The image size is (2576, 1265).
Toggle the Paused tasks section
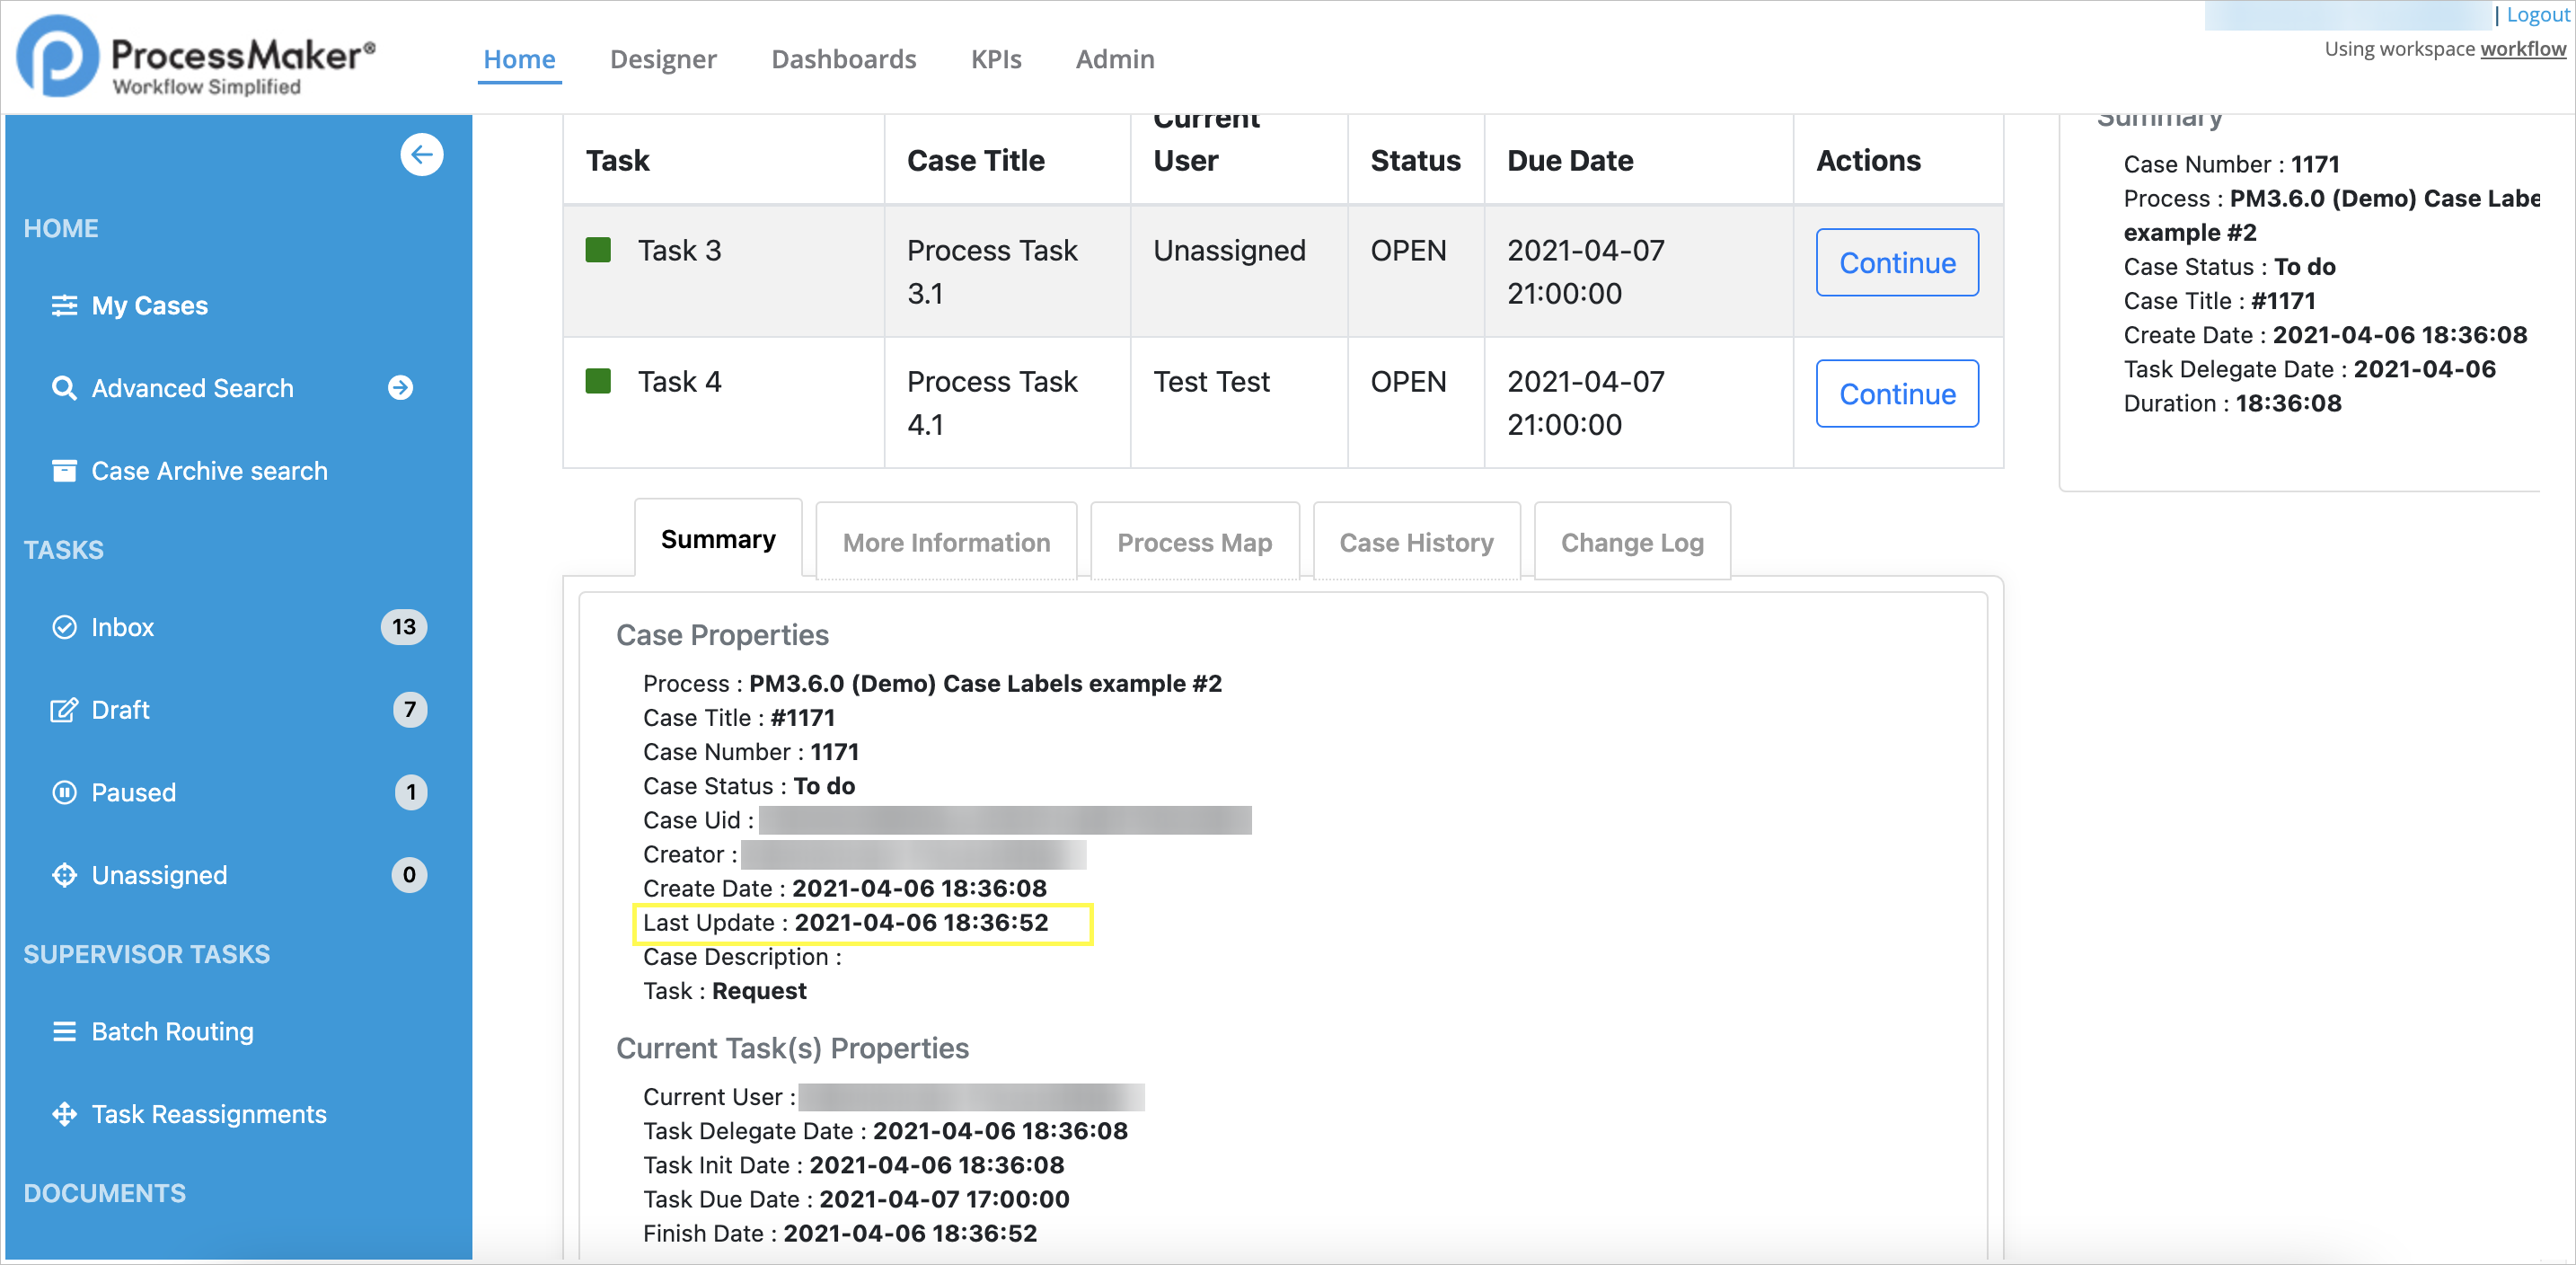[x=133, y=792]
